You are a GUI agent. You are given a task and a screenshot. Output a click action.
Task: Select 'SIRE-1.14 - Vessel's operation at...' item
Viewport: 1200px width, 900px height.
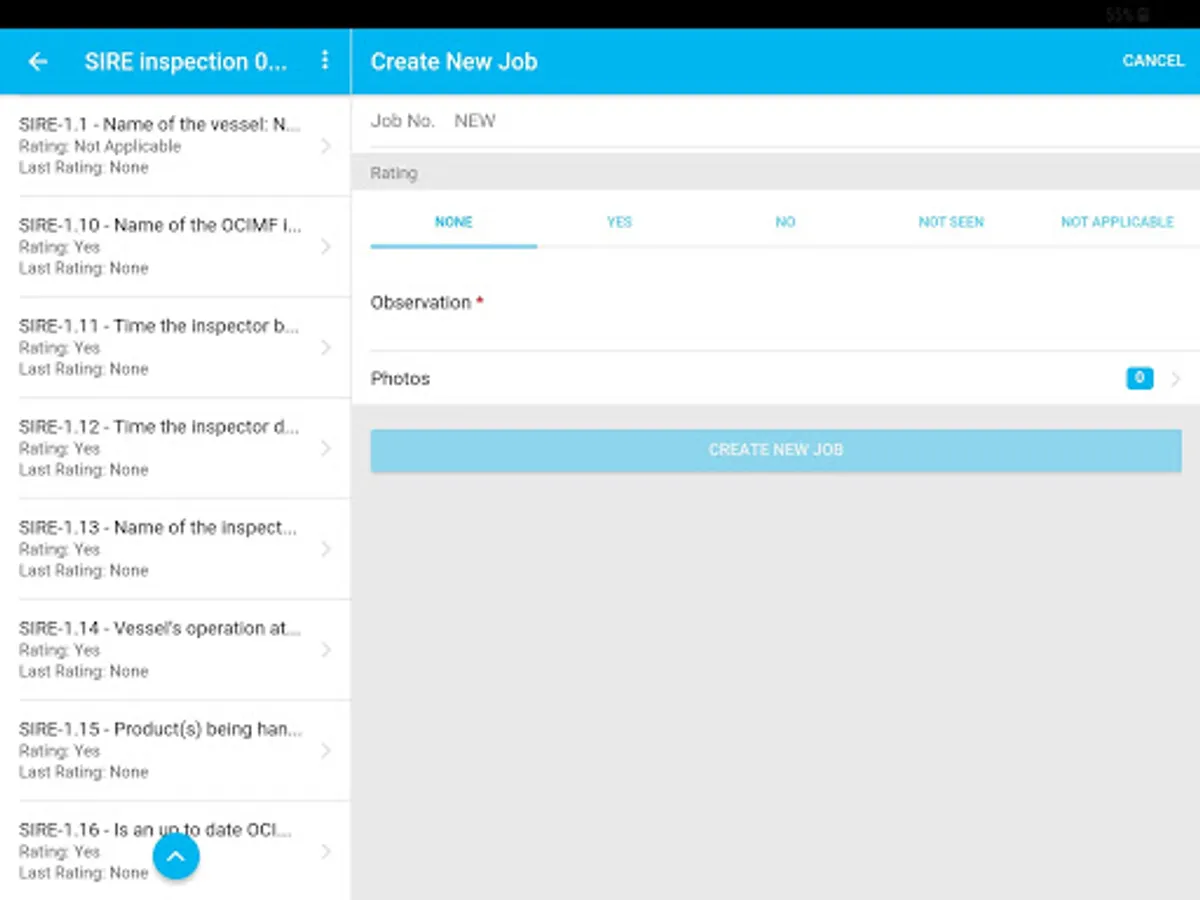tap(175, 650)
